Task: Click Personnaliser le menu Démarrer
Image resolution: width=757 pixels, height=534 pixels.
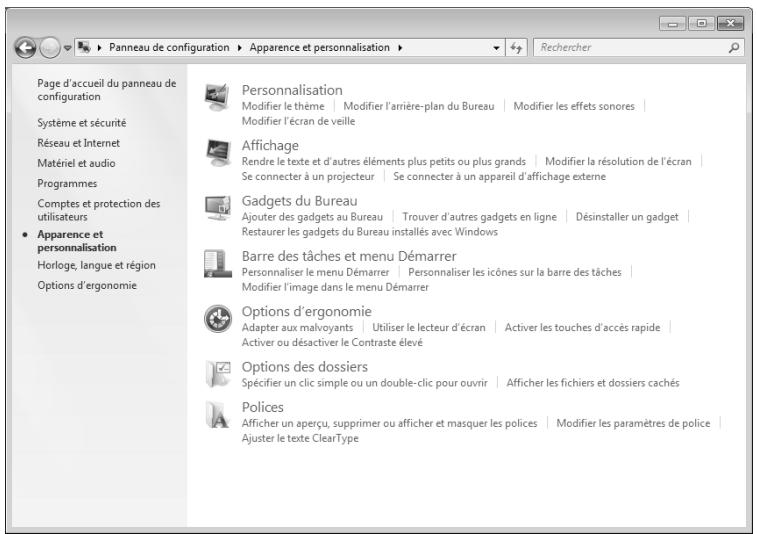Action: (x=315, y=272)
